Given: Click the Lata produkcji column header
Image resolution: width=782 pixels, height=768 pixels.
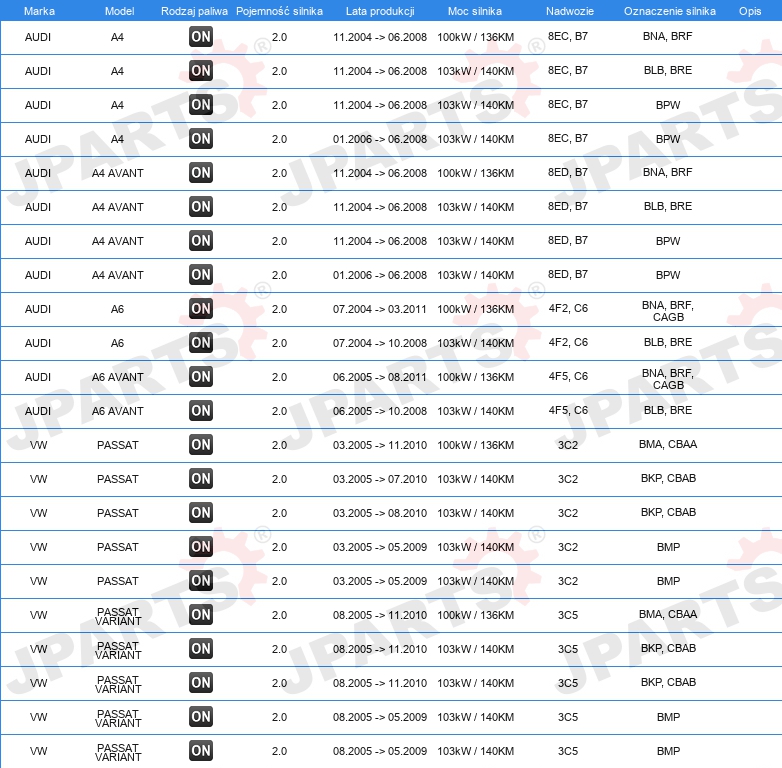Looking at the screenshot, I should tap(380, 11).
